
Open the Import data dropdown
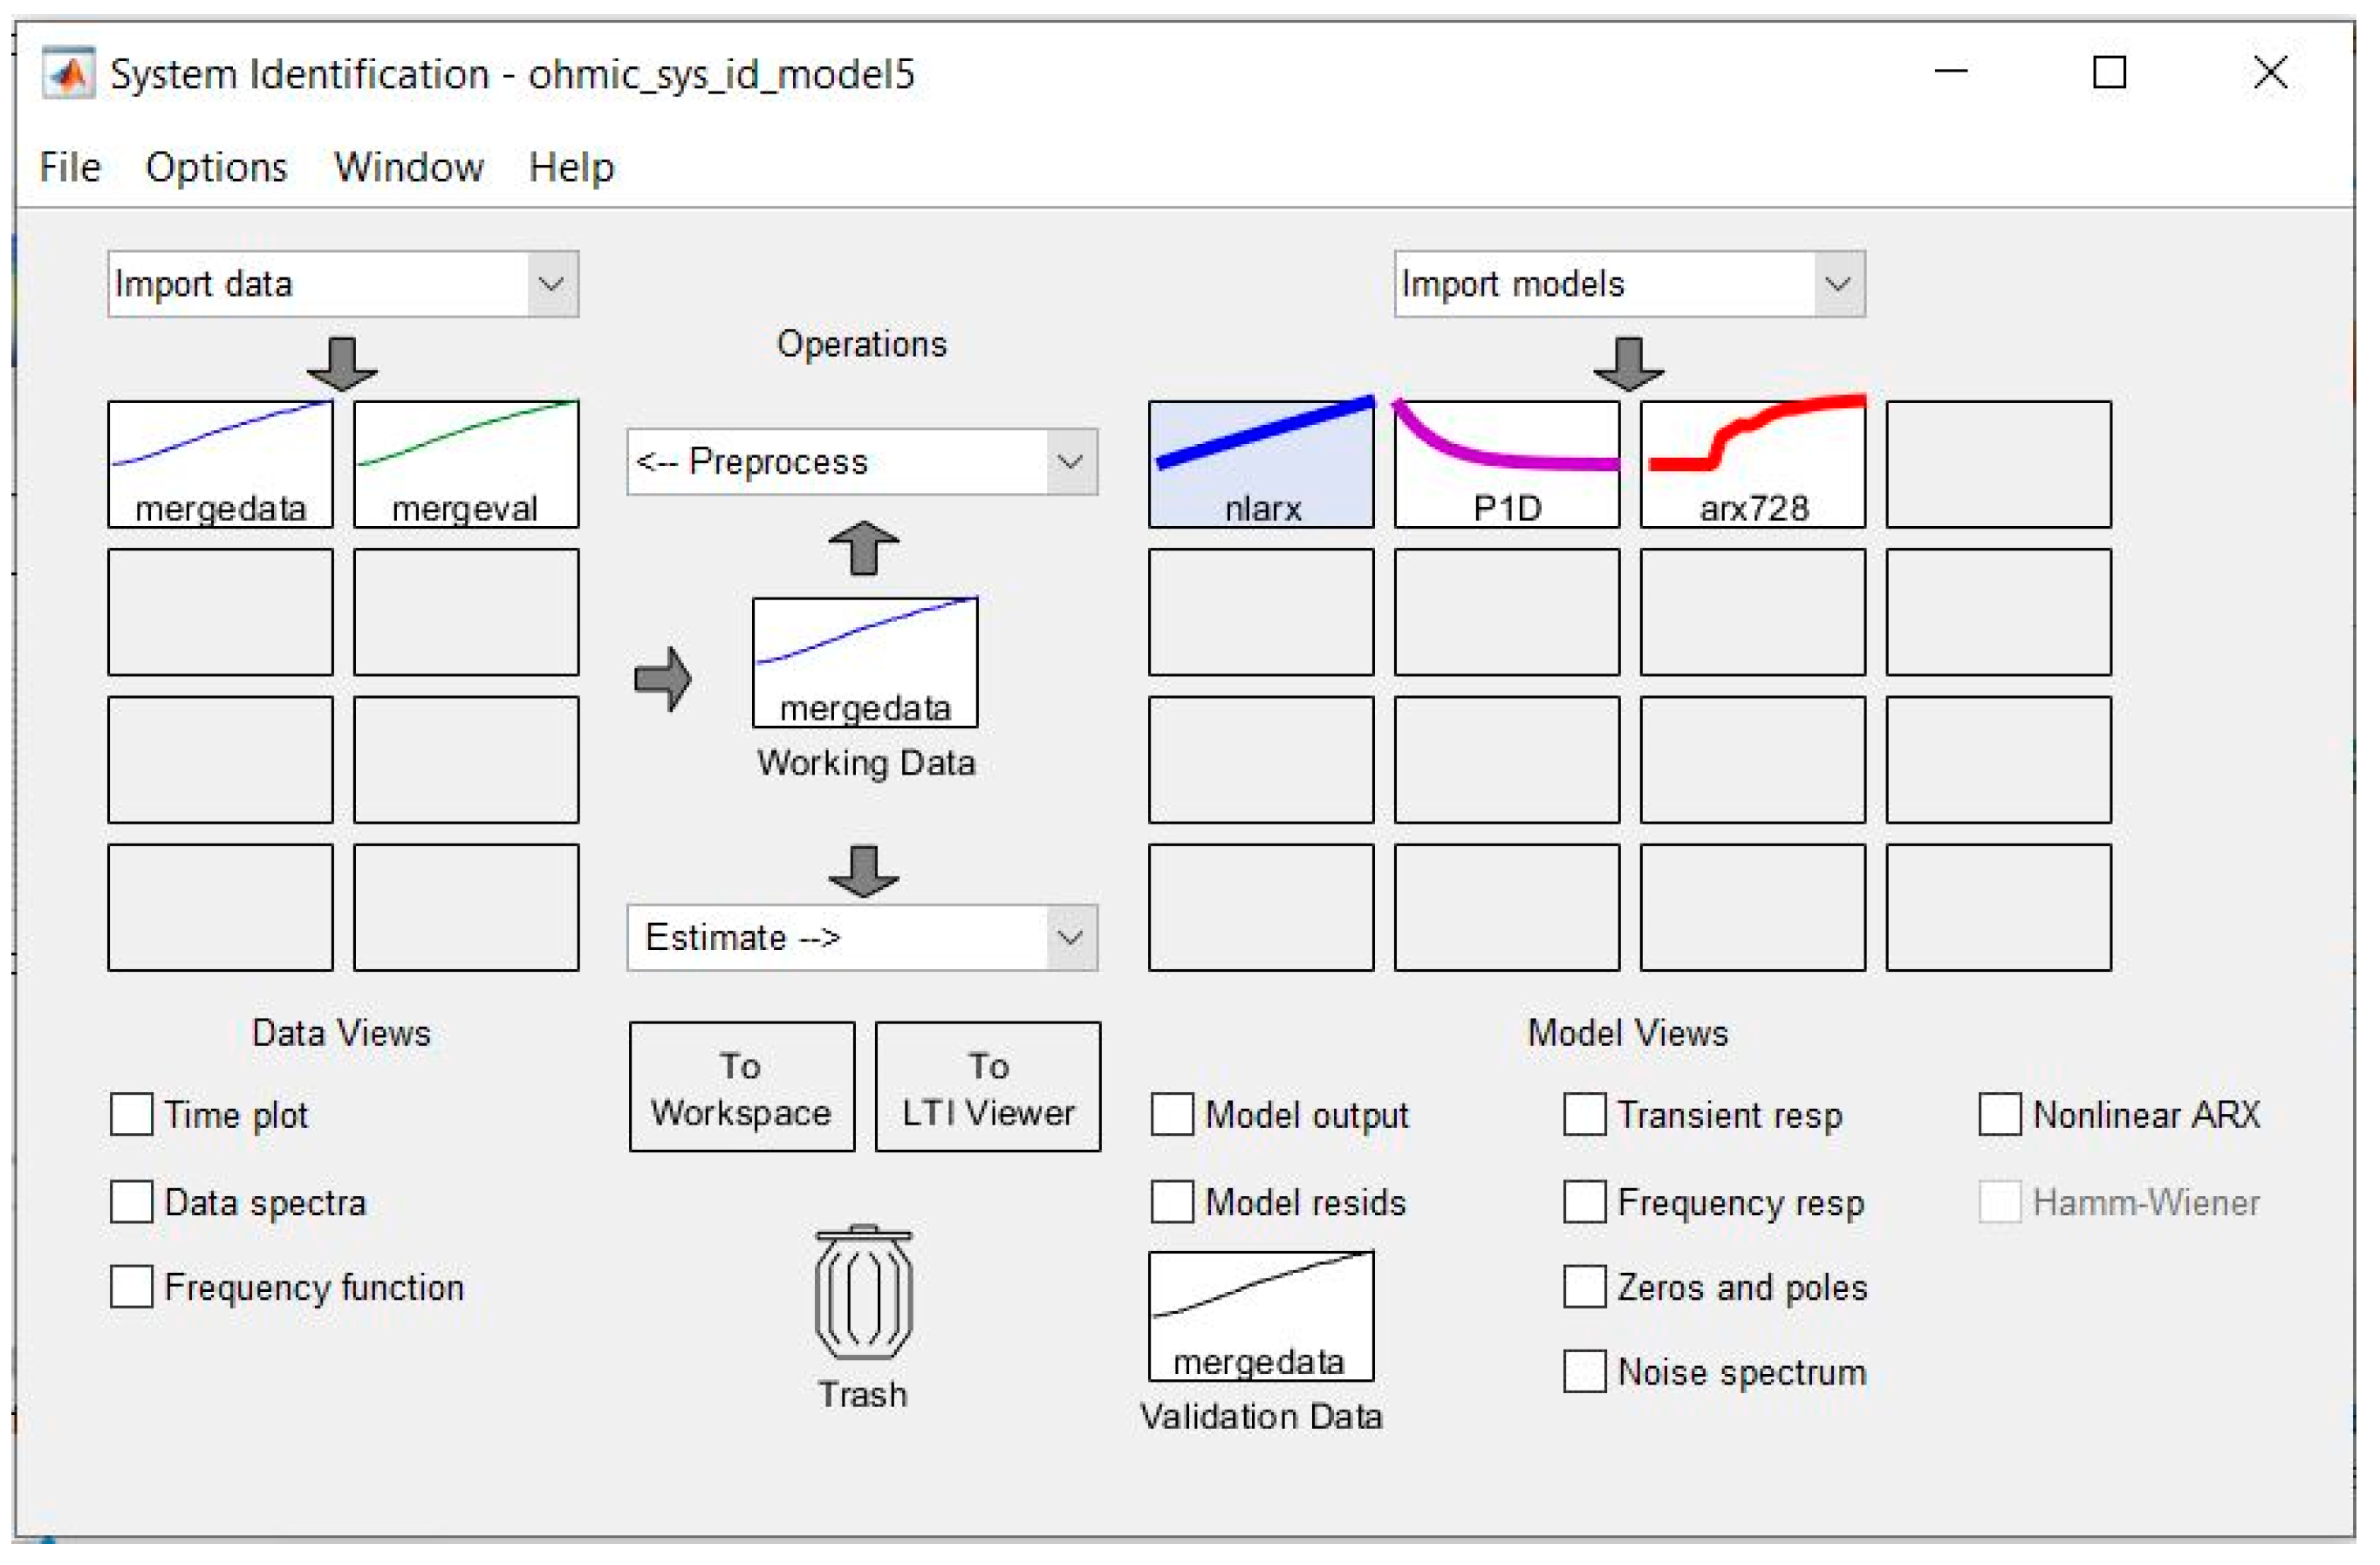(344, 285)
